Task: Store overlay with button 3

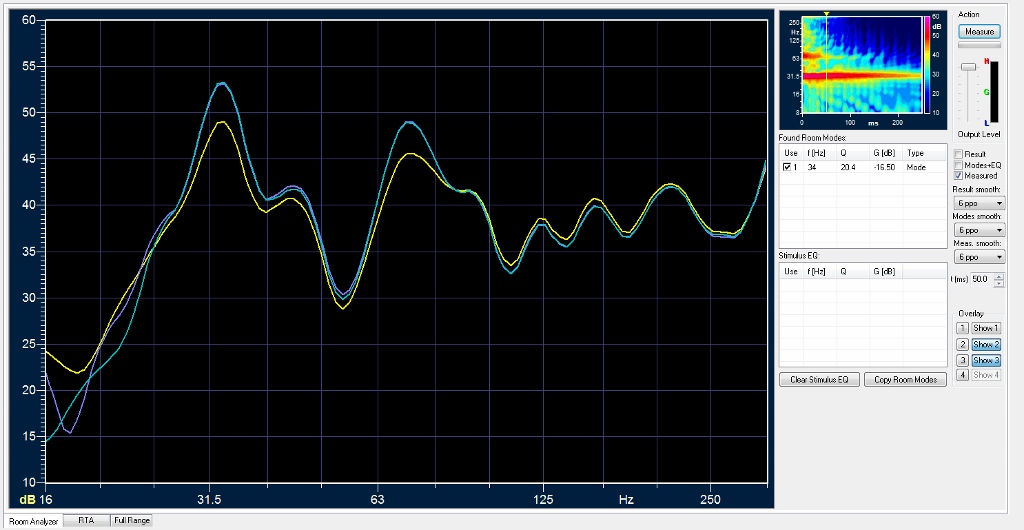Action: coord(962,360)
